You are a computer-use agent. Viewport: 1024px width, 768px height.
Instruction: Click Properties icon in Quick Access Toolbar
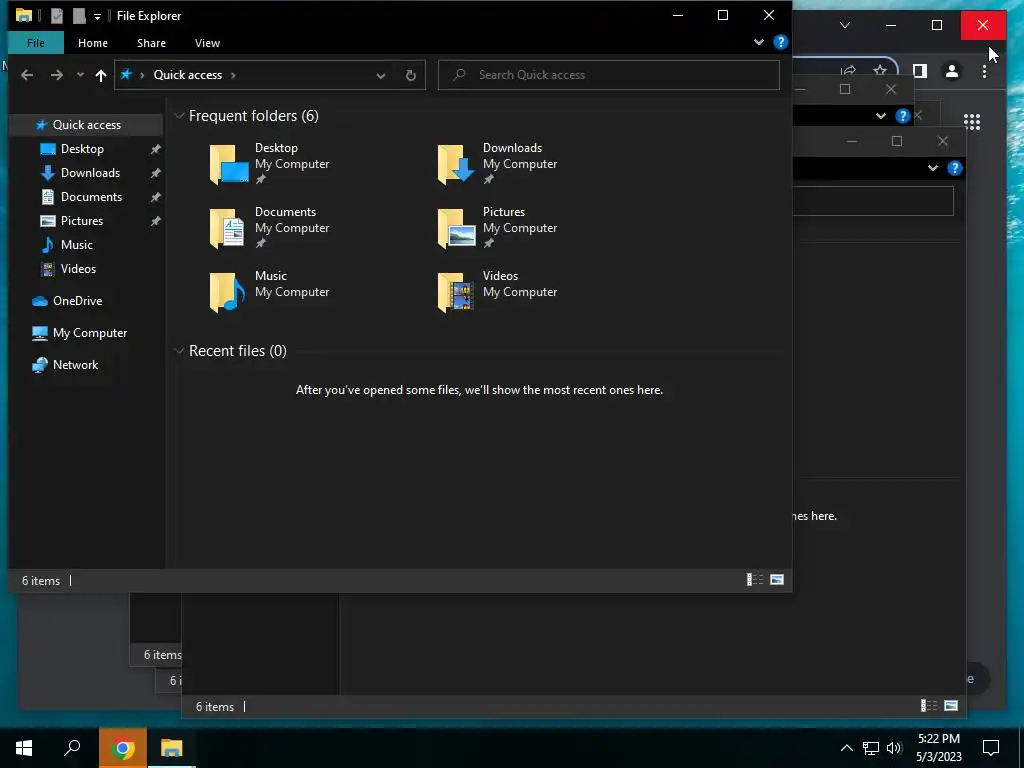[57, 16]
